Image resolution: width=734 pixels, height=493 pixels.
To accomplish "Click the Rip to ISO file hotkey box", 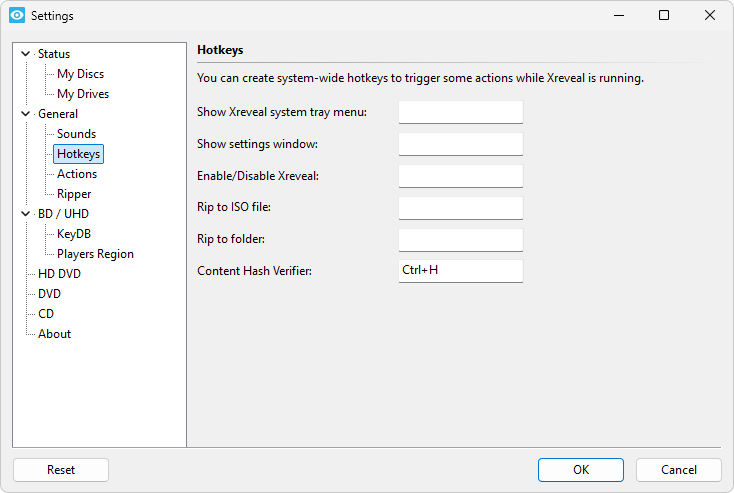I will (460, 208).
